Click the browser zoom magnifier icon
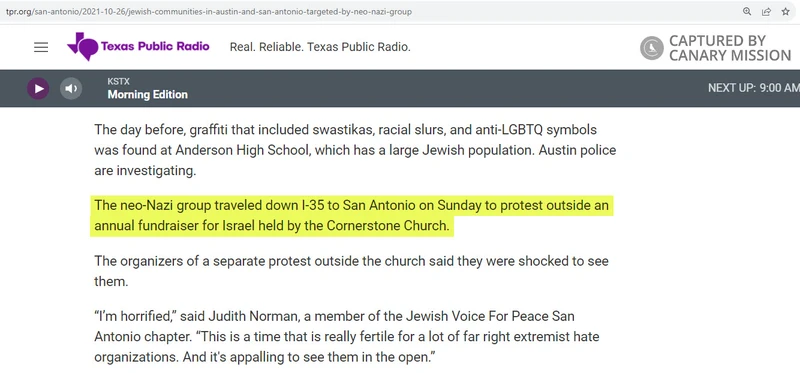The height and width of the screenshot is (373, 800). click(747, 11)
